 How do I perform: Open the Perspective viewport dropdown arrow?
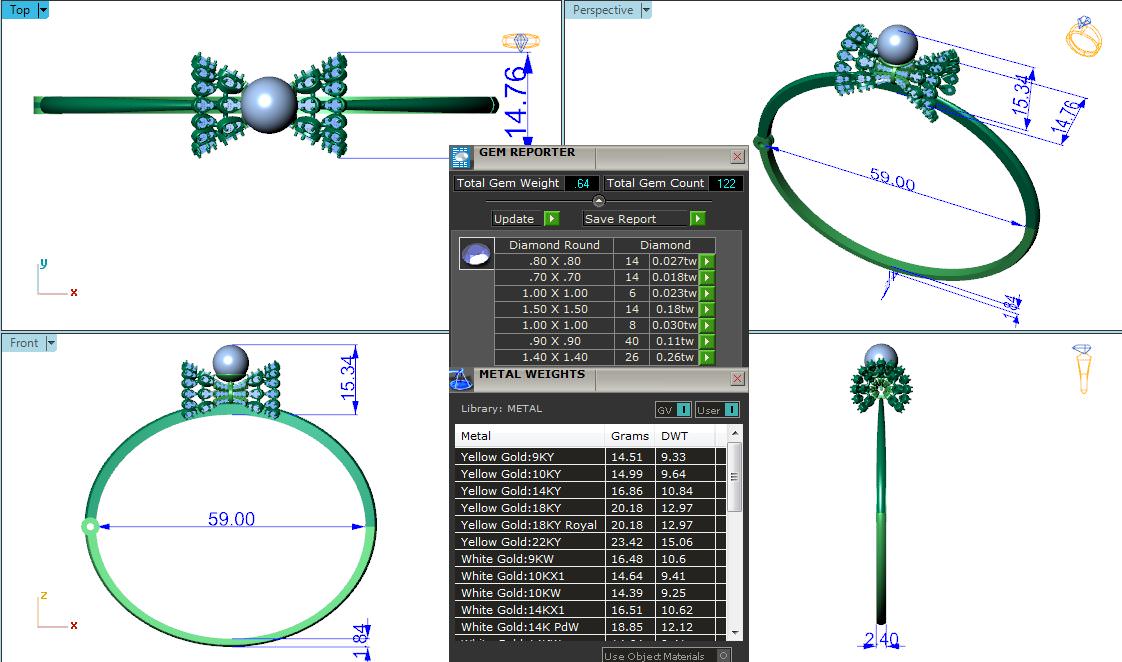point(646,10)
